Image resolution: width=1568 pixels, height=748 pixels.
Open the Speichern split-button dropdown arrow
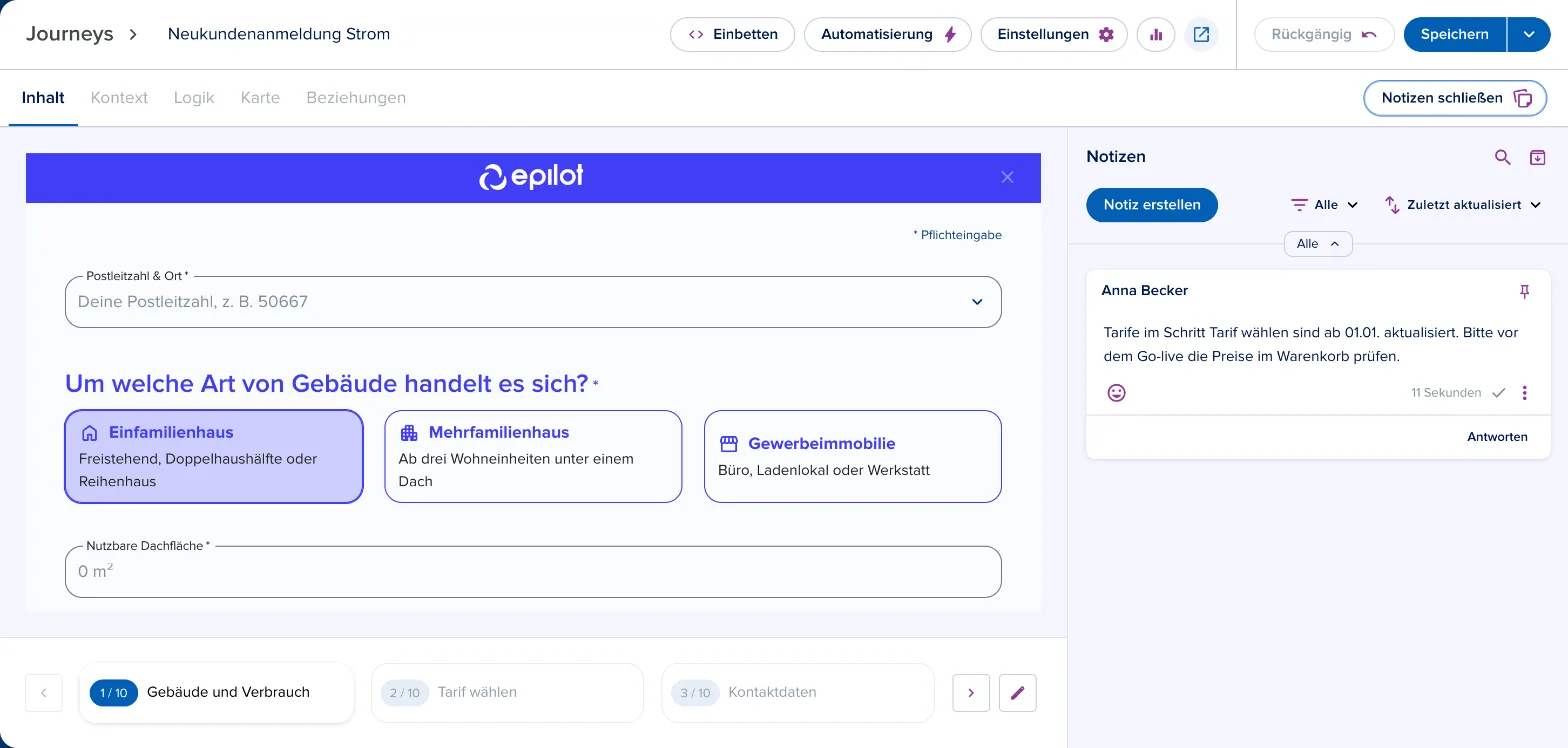pyautogui.click(x=1529, y=34)
